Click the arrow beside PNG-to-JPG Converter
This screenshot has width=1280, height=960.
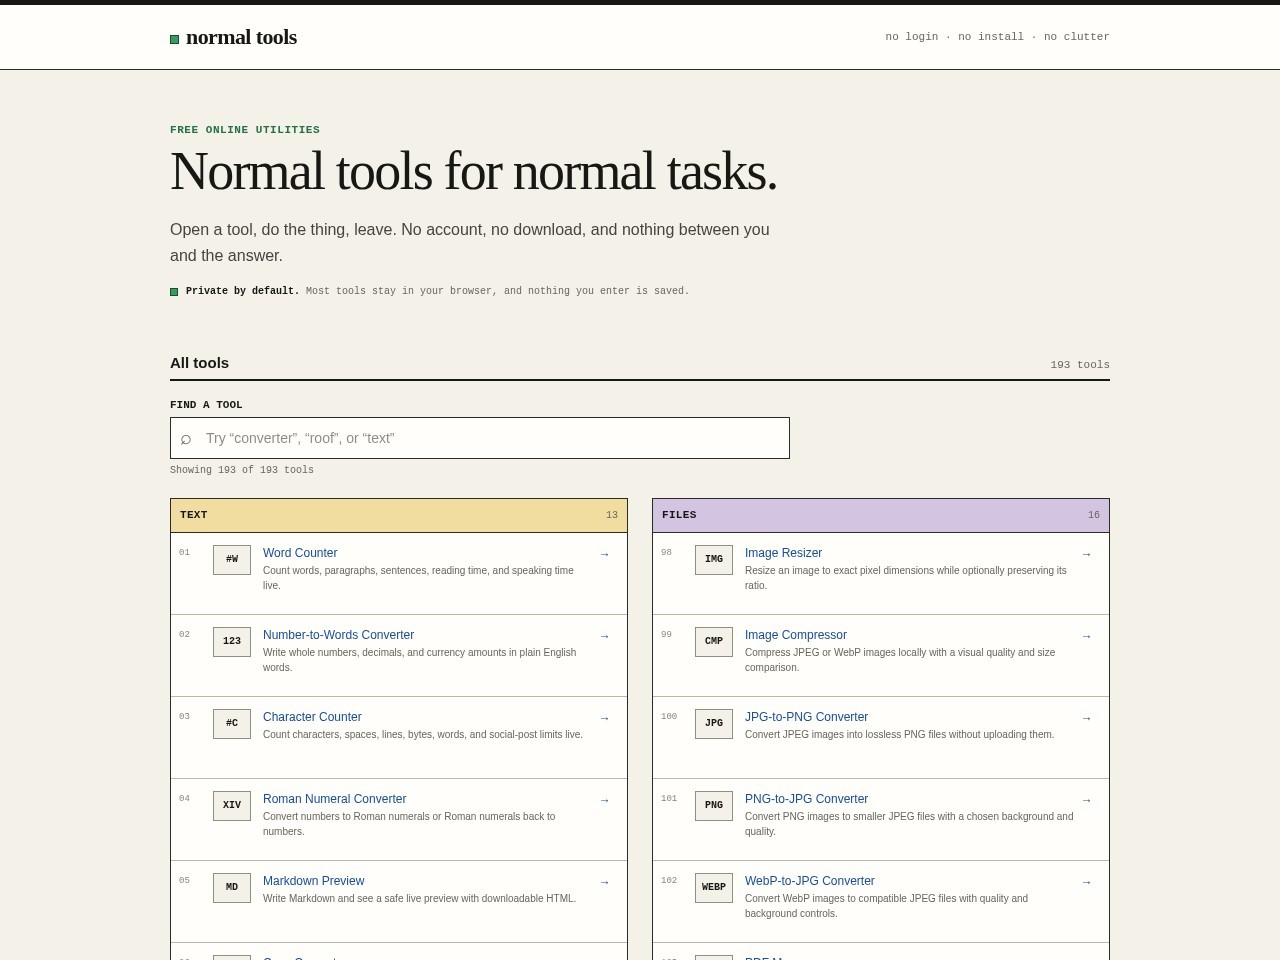tap(1086, 800)
